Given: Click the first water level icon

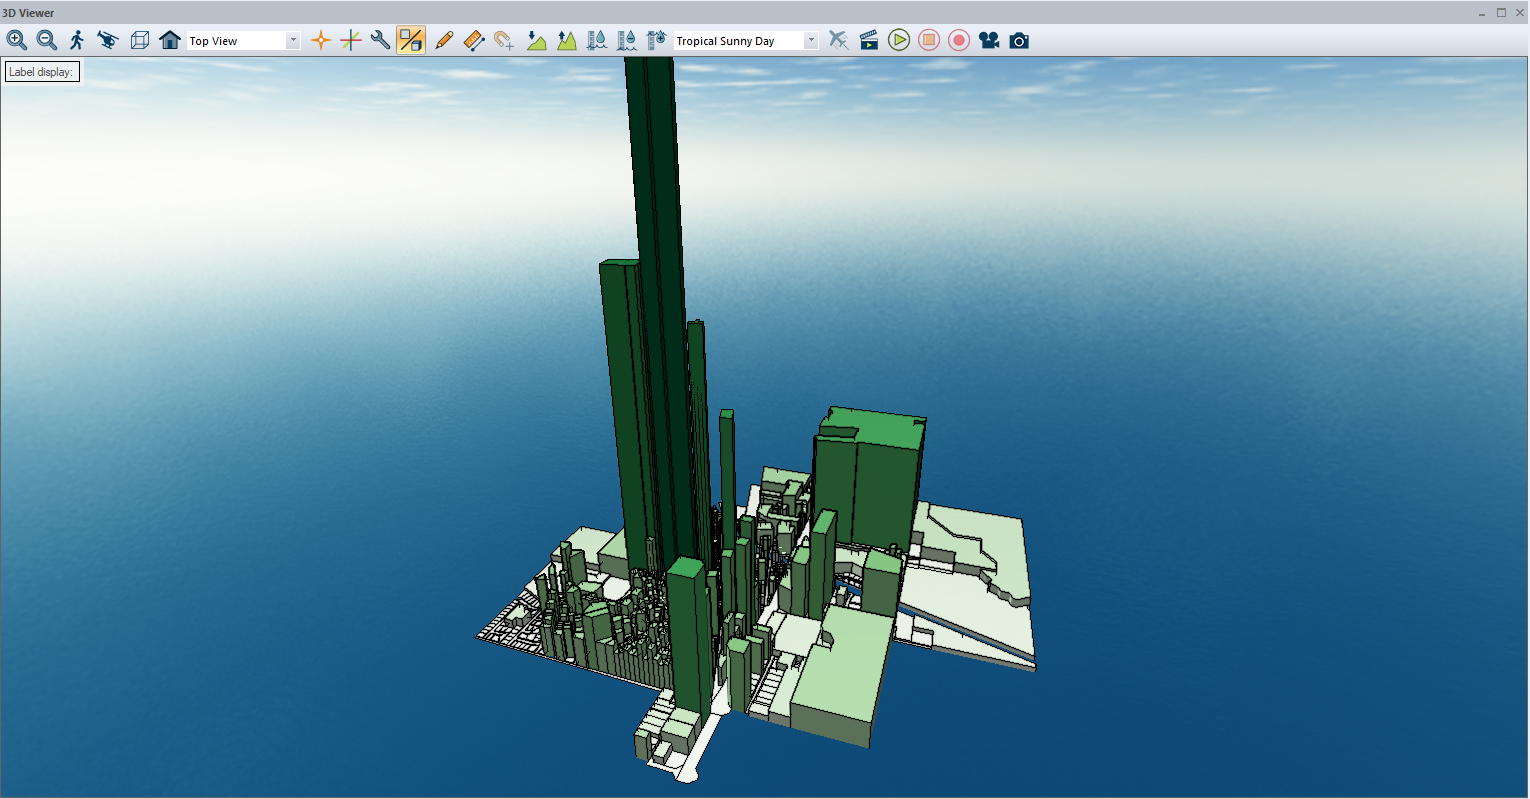Looking at the screenshot, I should (597, 40).
